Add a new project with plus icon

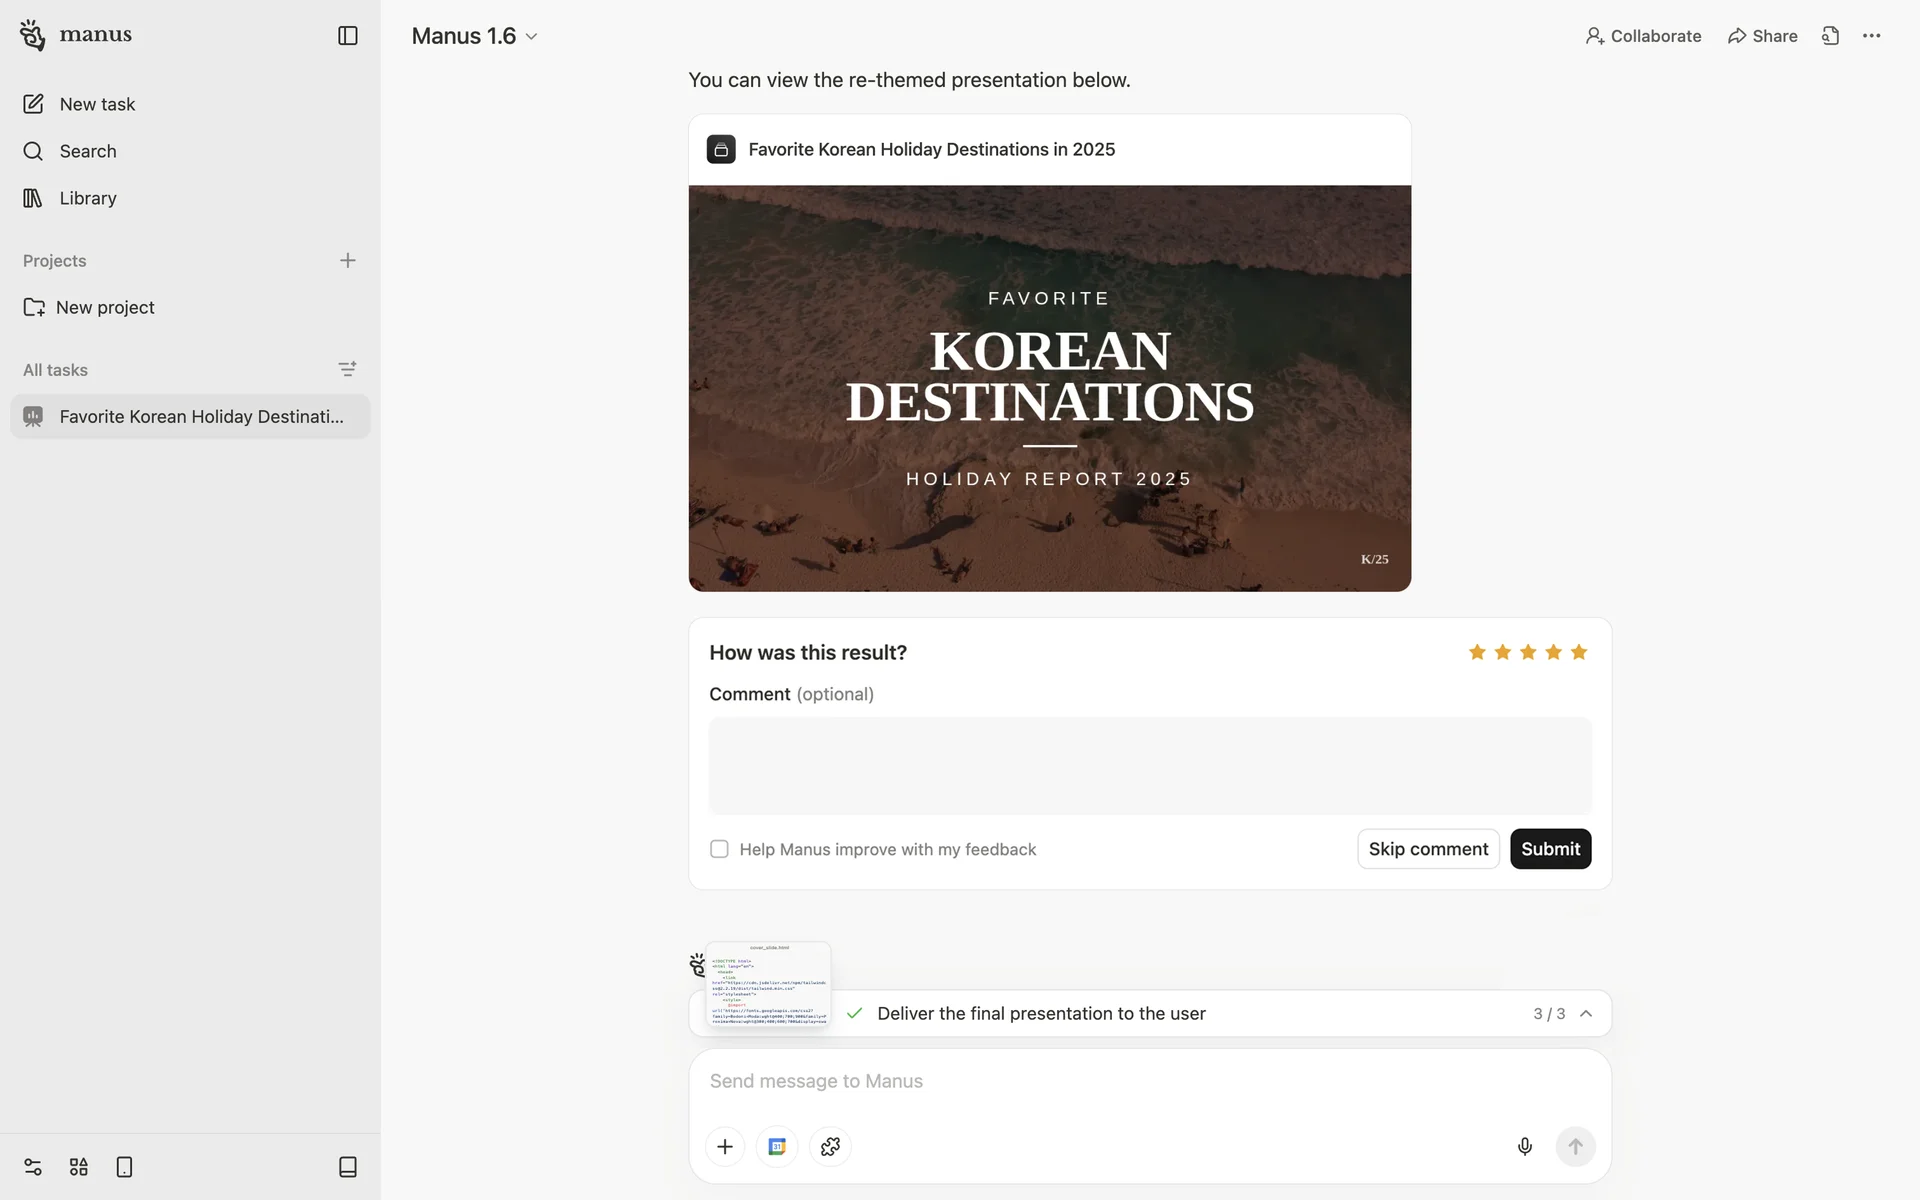coord(347,260)
